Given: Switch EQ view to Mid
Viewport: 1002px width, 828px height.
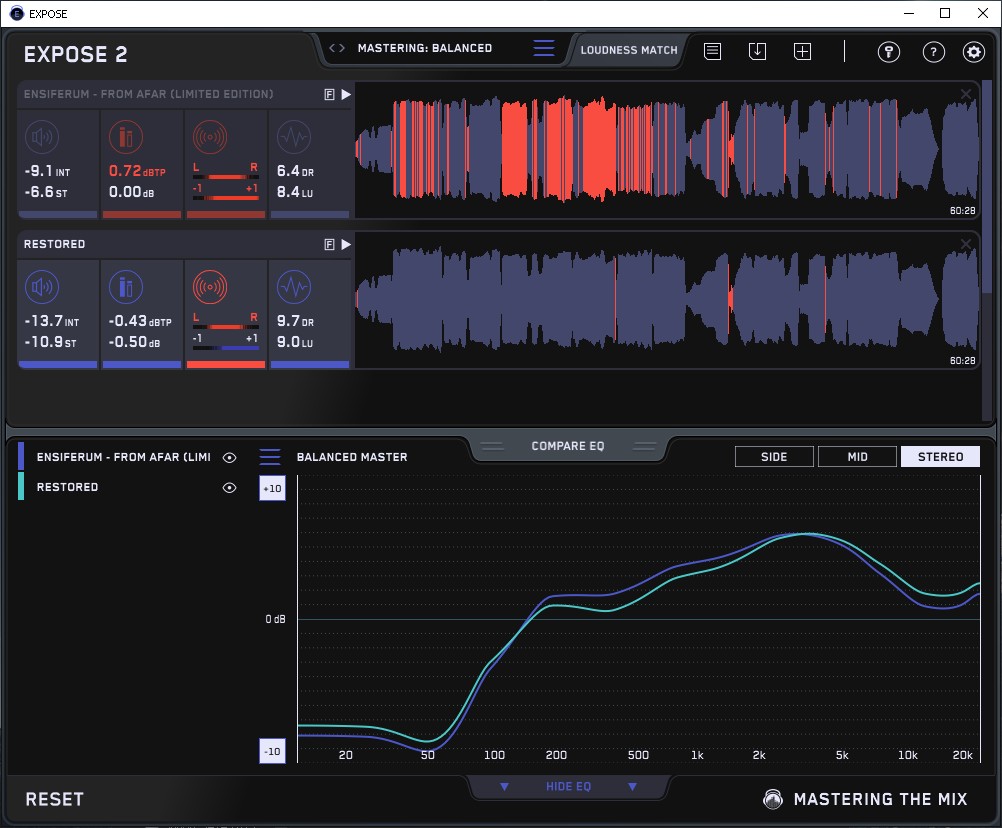Looking at the screenshot, I should click(857, 457).
